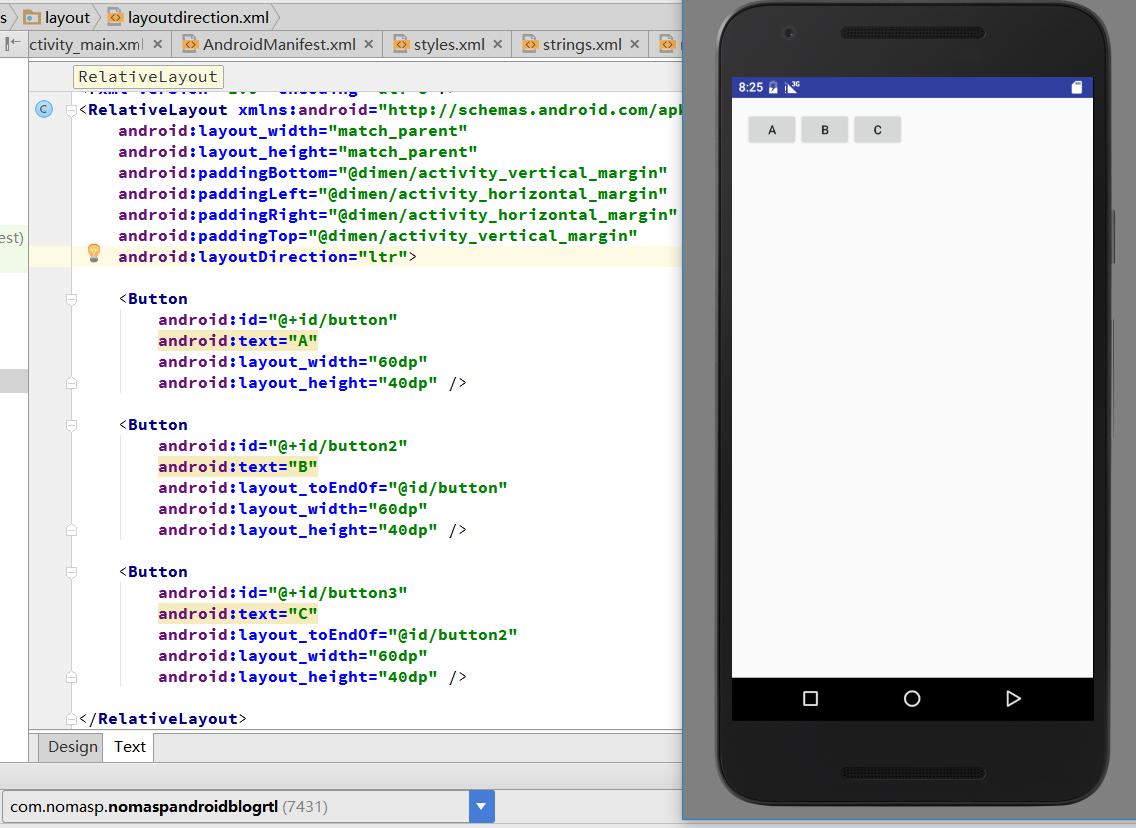The width and height of the screenshot is (1136, 828).
Task: Click the android:text="C" attribute
Action: pyautogui.click(x=238, y=614)
